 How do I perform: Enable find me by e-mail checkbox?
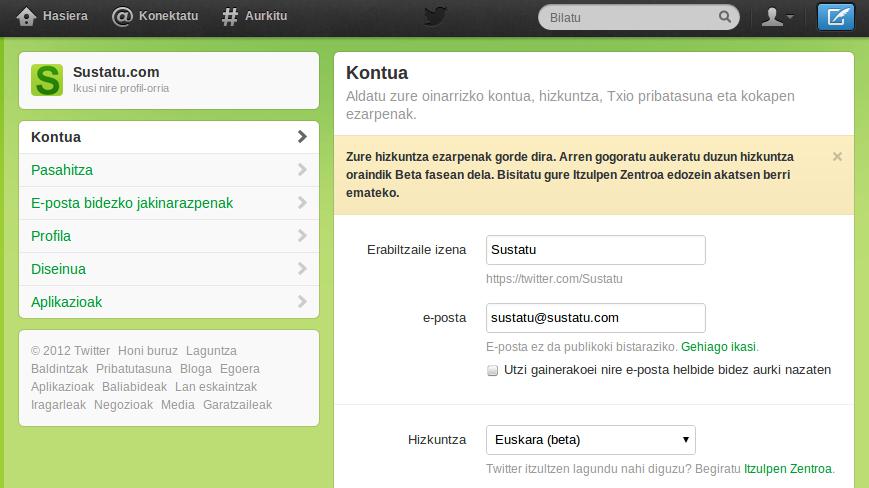(492, 370)
